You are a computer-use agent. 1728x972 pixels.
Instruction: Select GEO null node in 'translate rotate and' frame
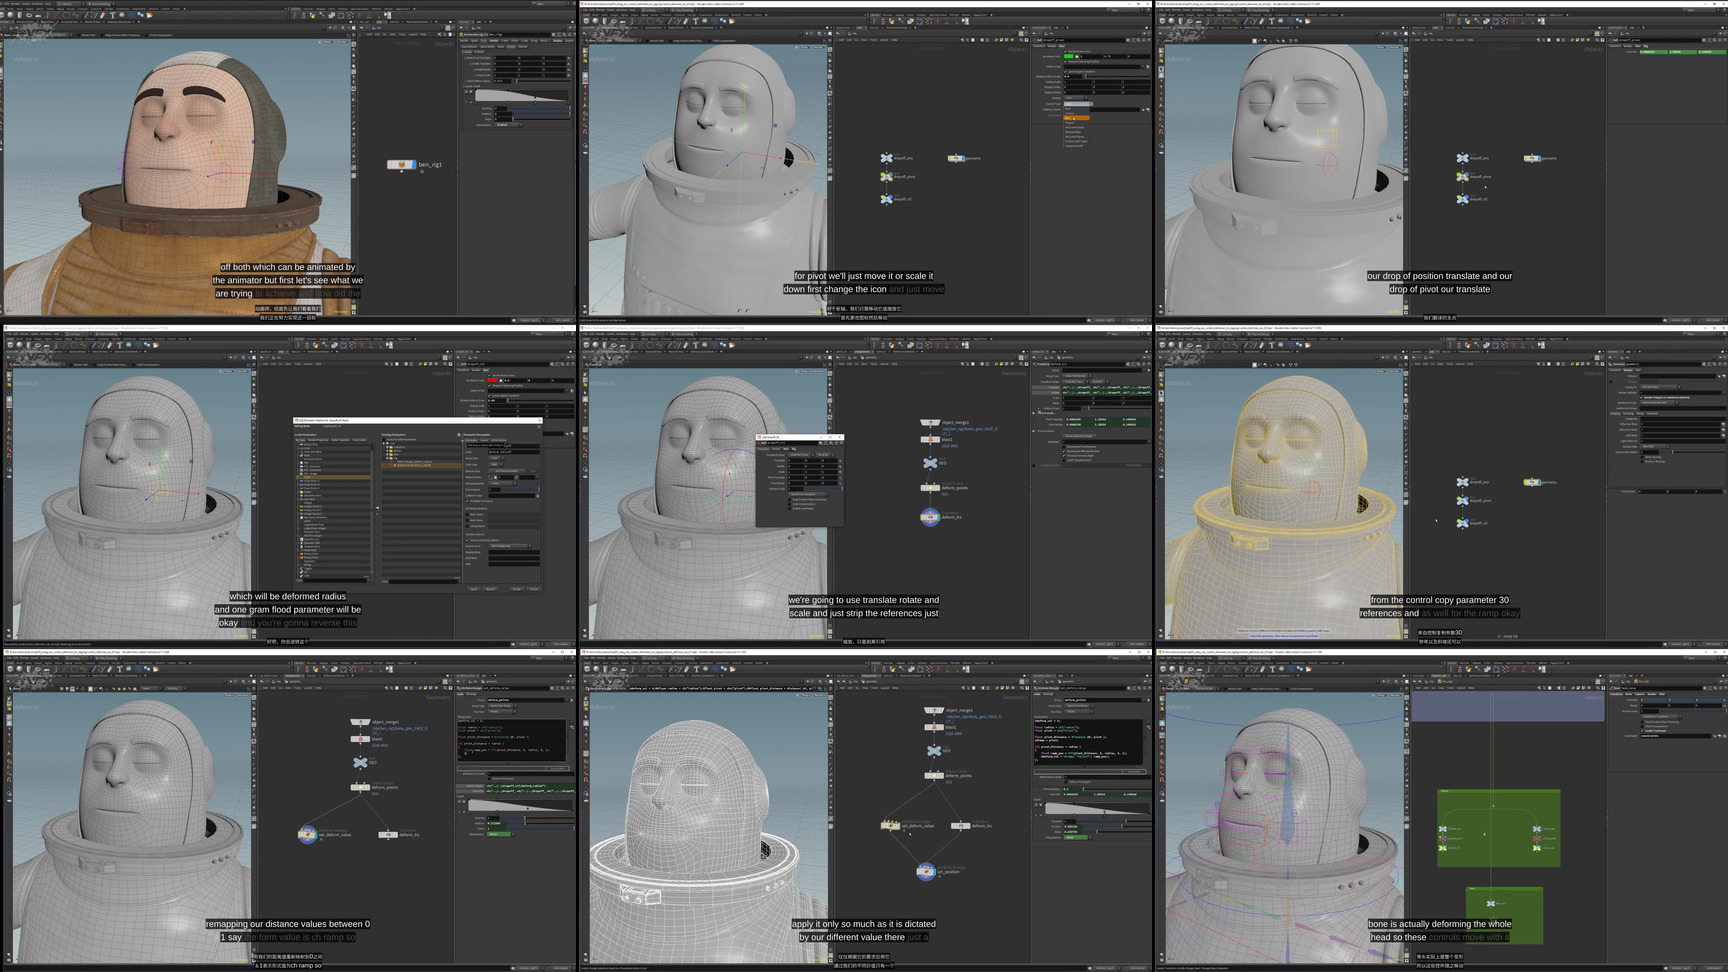(x=930, y=463)
